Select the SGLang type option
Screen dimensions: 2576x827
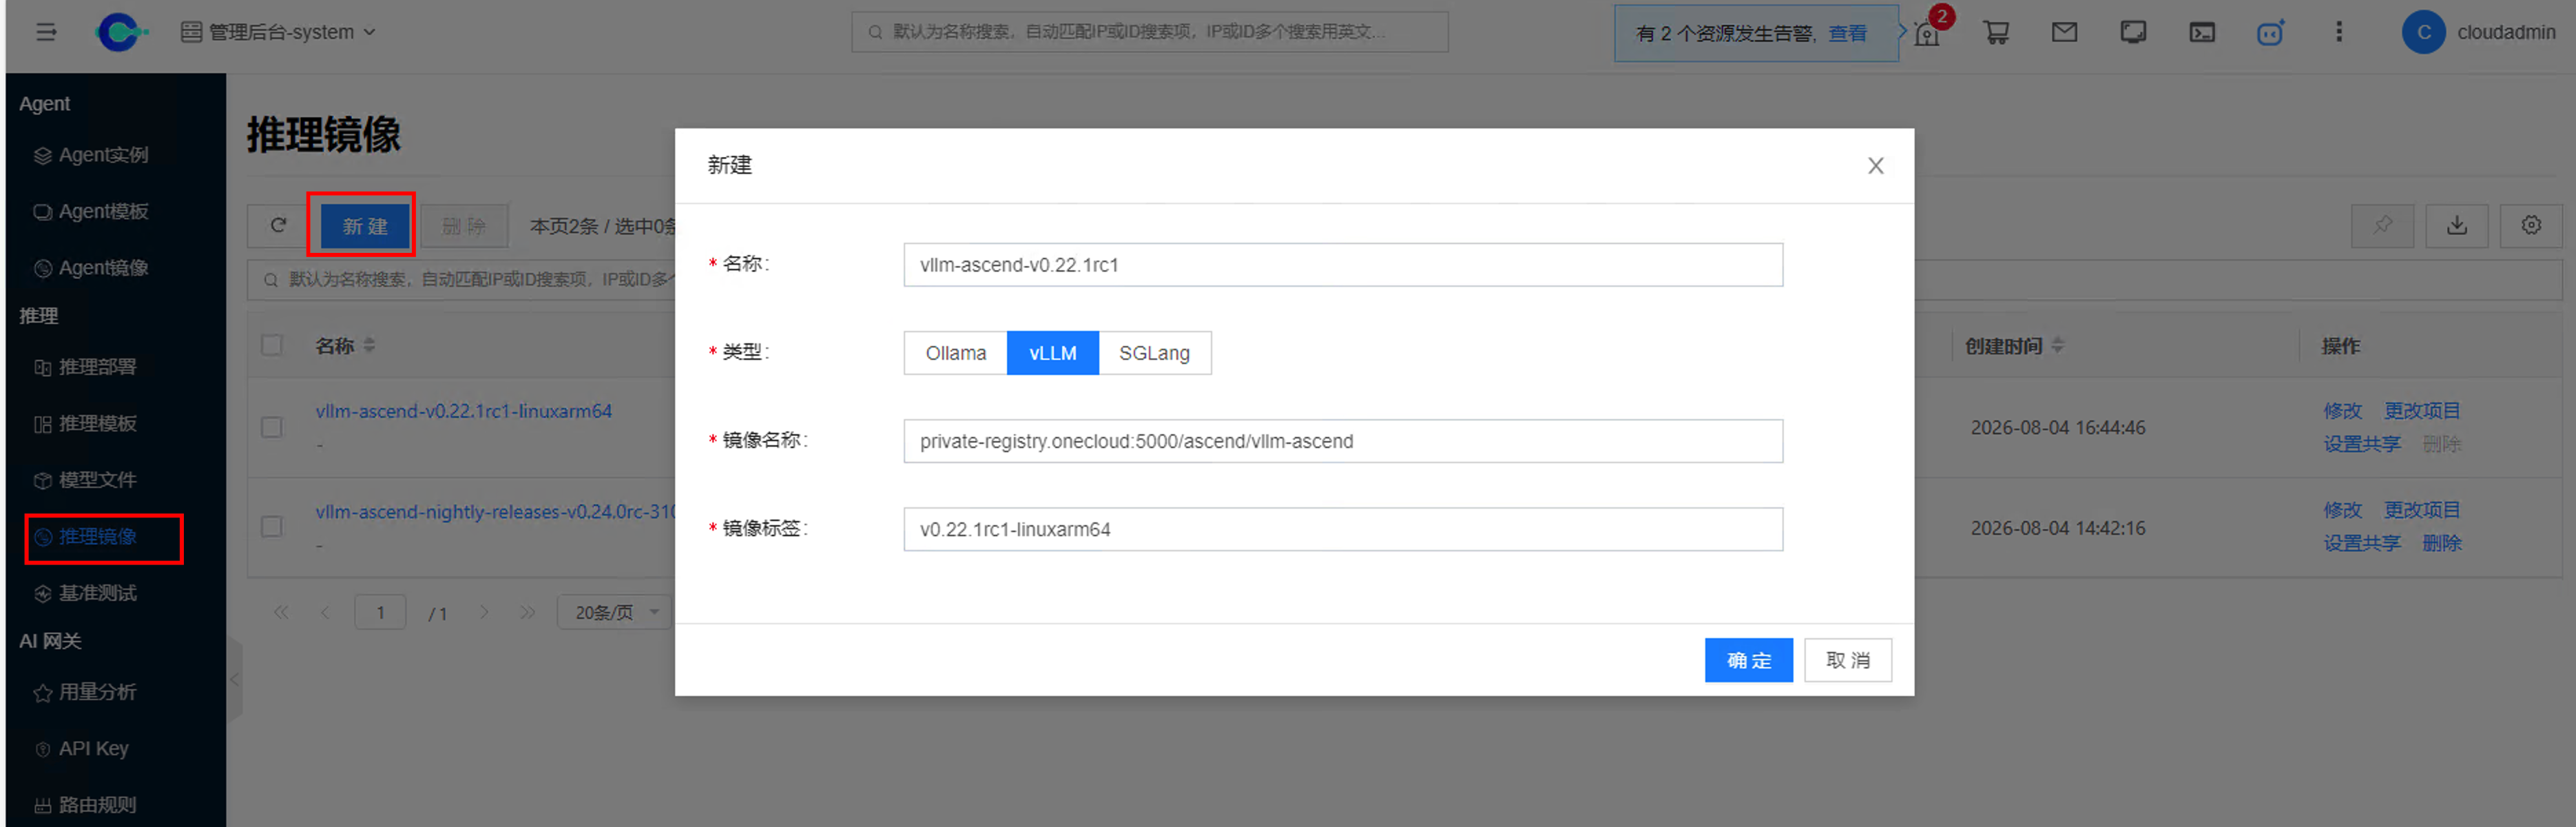pos(1154,353)
